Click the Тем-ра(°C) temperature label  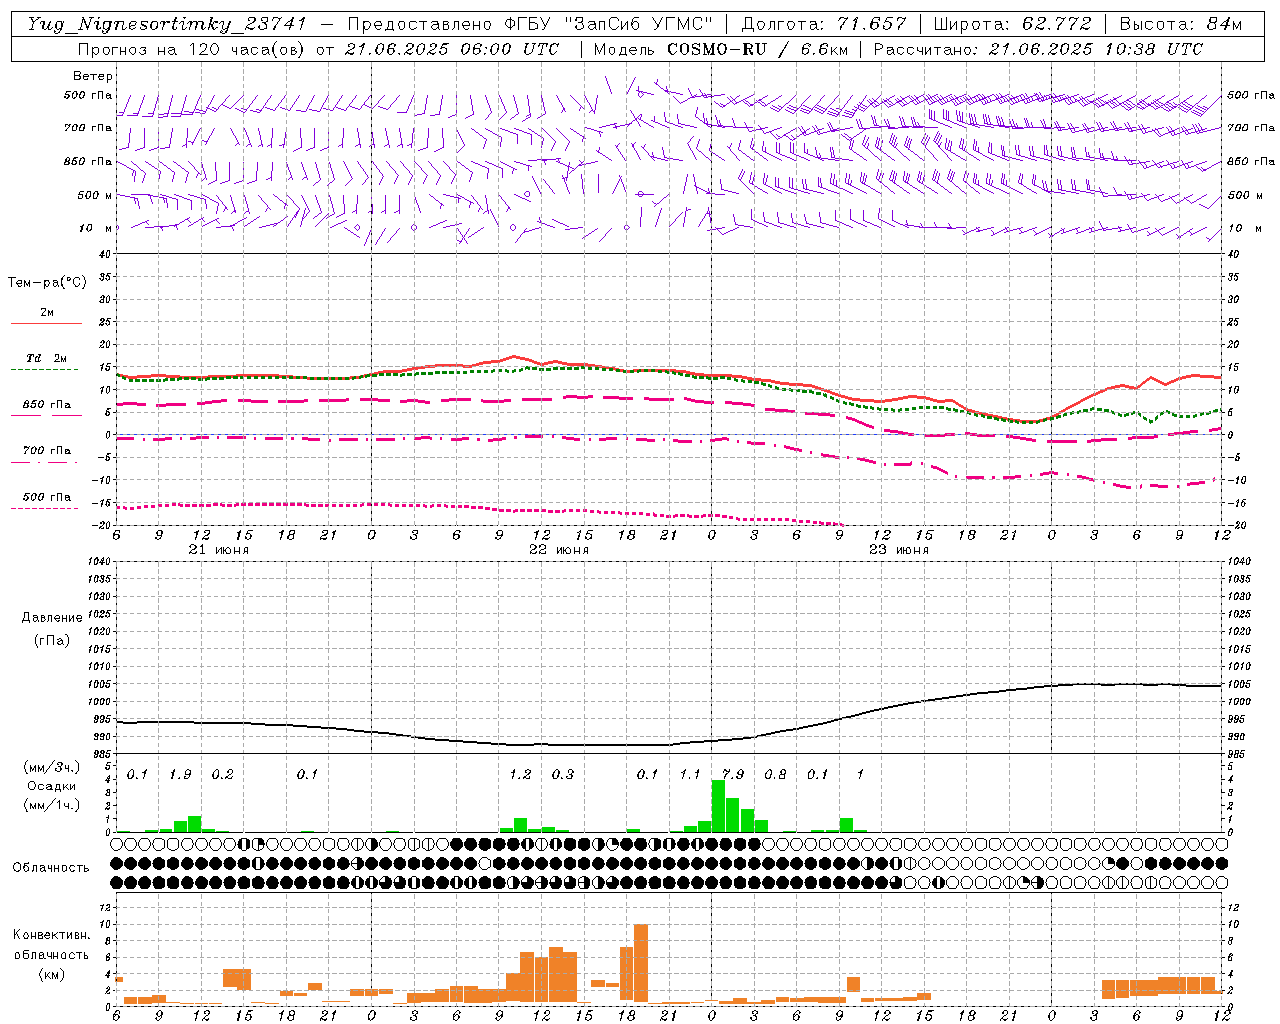click(x=47, y=283)
